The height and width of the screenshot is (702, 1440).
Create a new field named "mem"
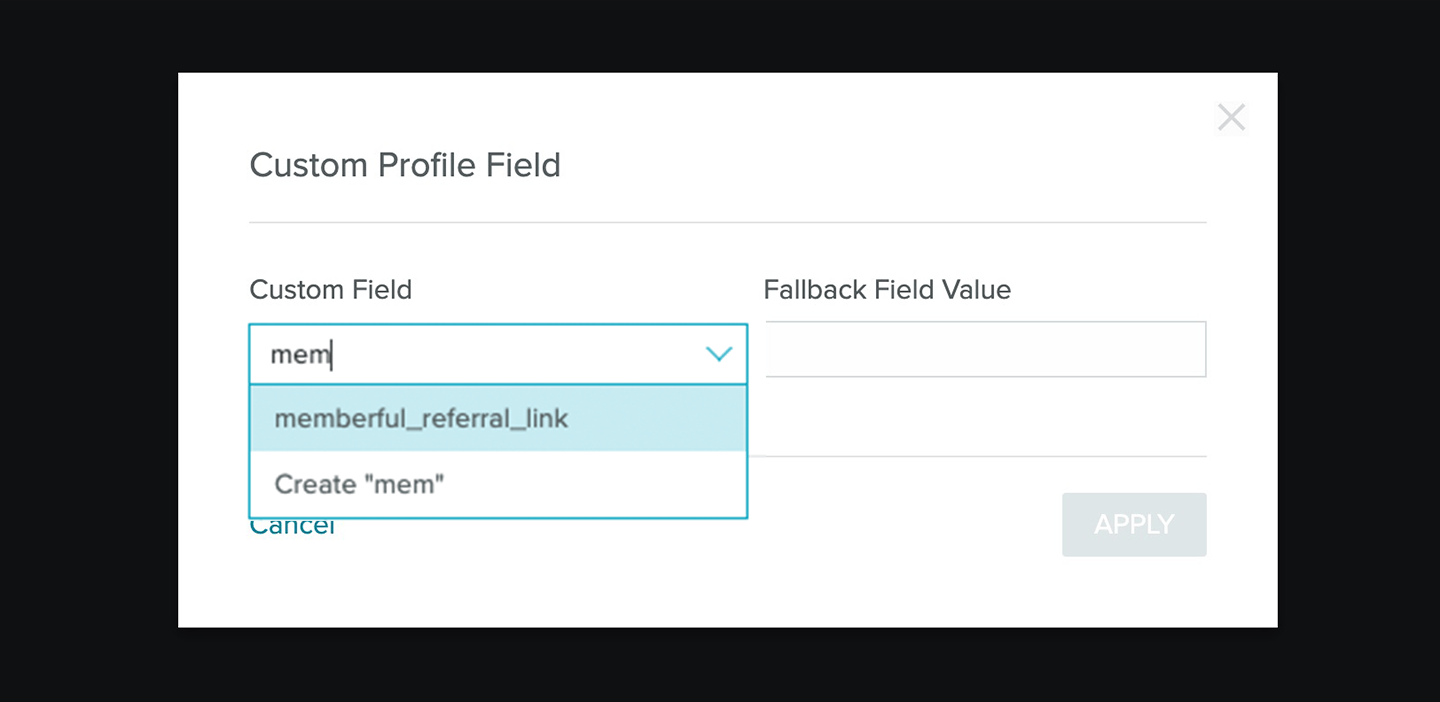[360, 484]
